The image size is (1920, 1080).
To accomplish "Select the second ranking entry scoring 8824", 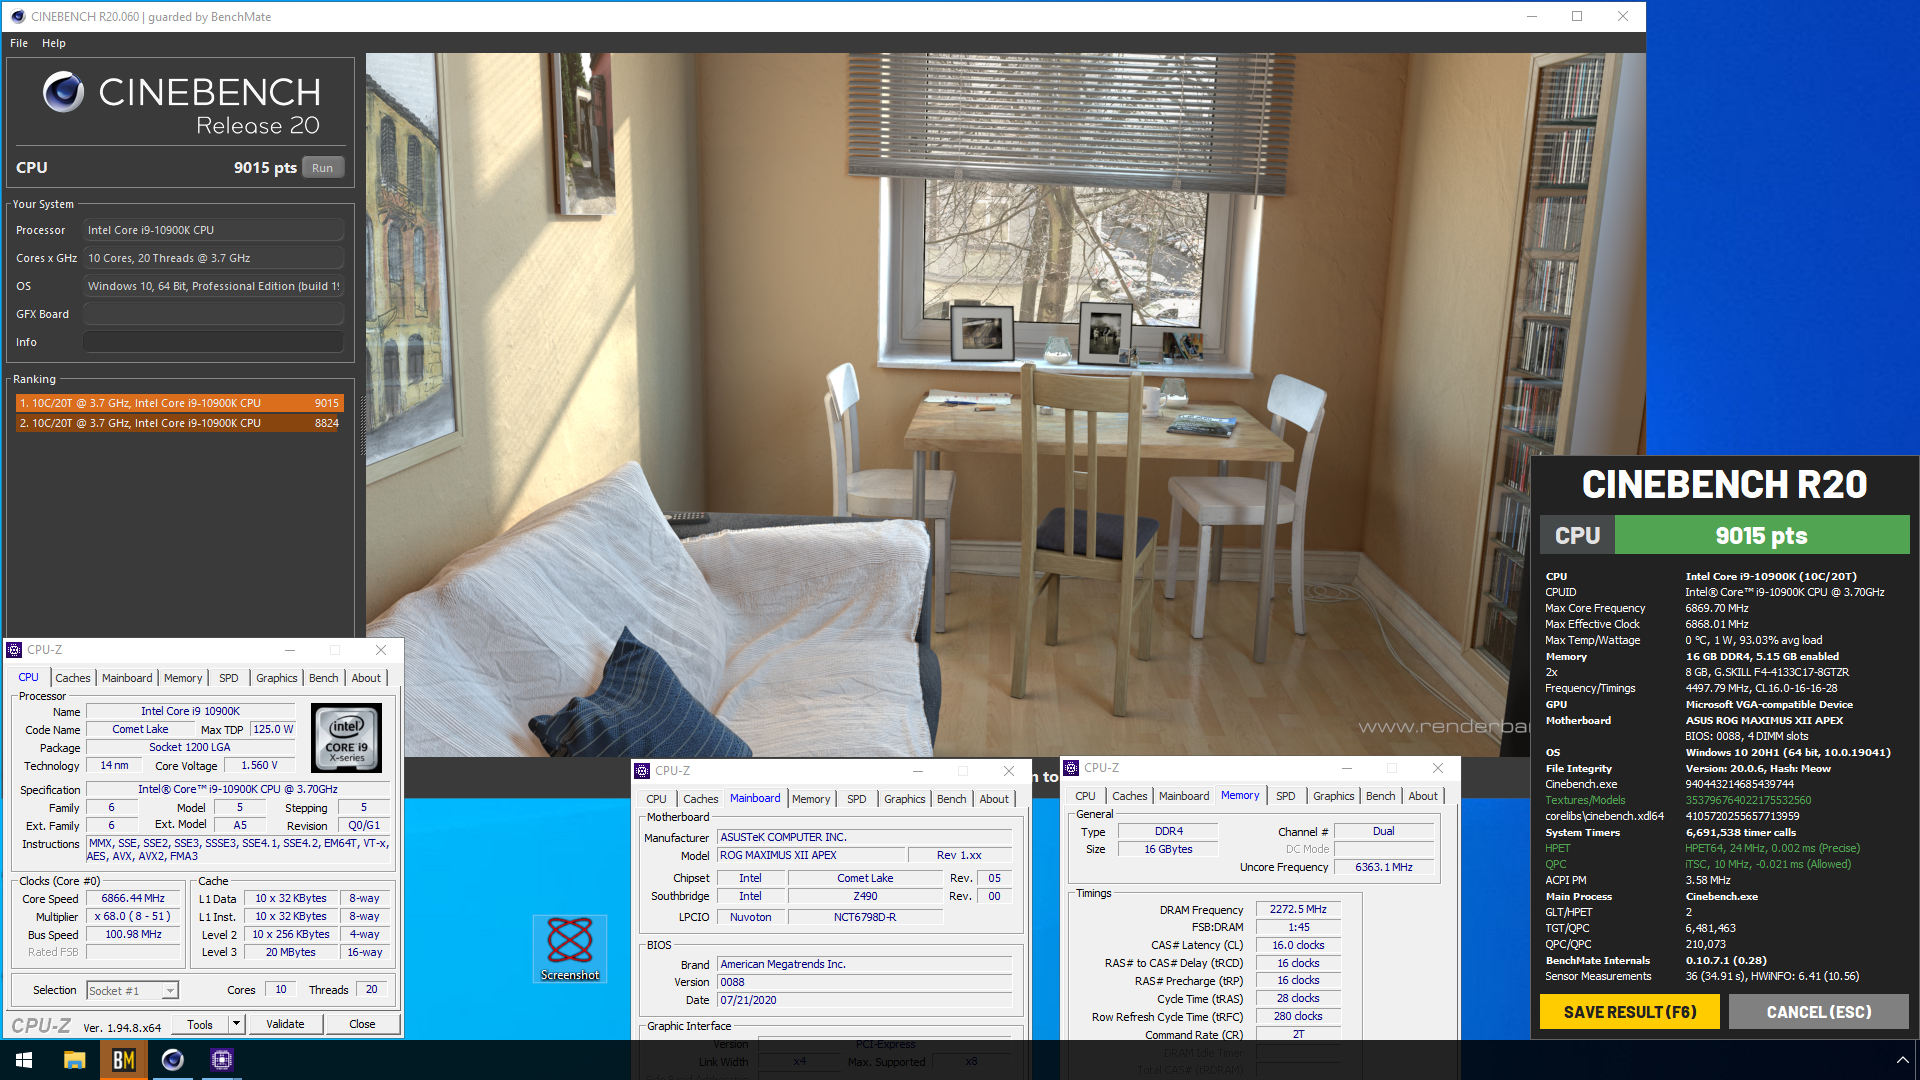I will pyautogui.click(x=179, y=423).
